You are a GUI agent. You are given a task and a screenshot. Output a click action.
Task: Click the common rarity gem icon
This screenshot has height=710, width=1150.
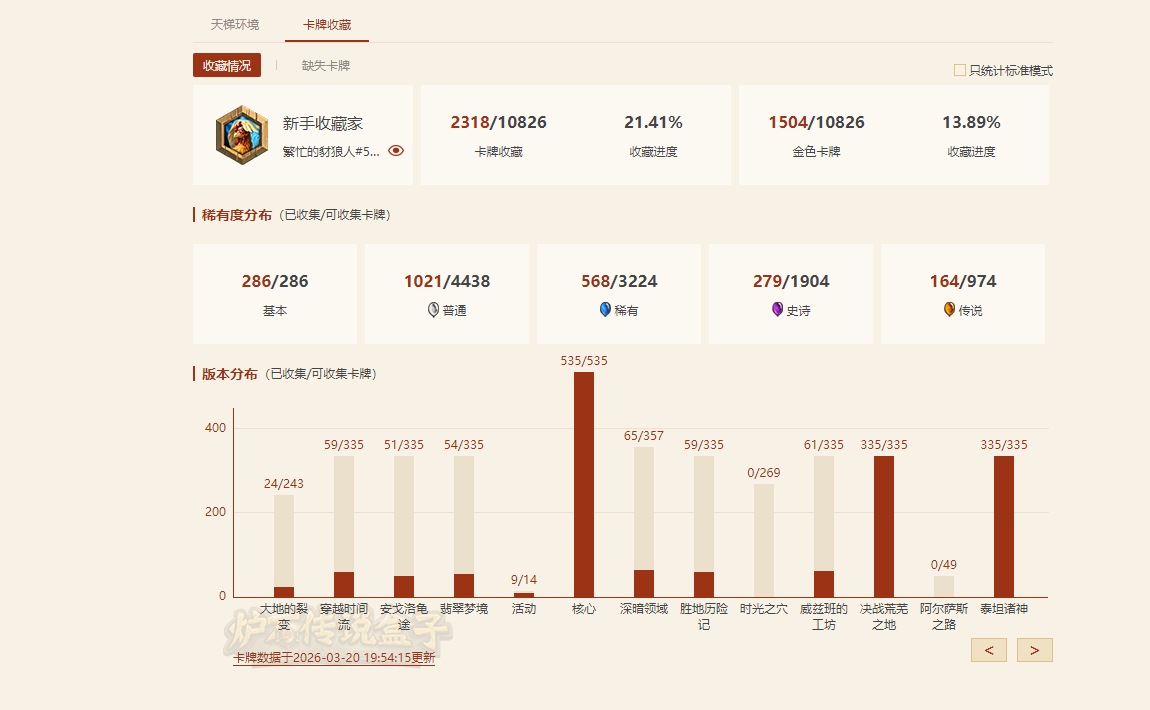433,310
